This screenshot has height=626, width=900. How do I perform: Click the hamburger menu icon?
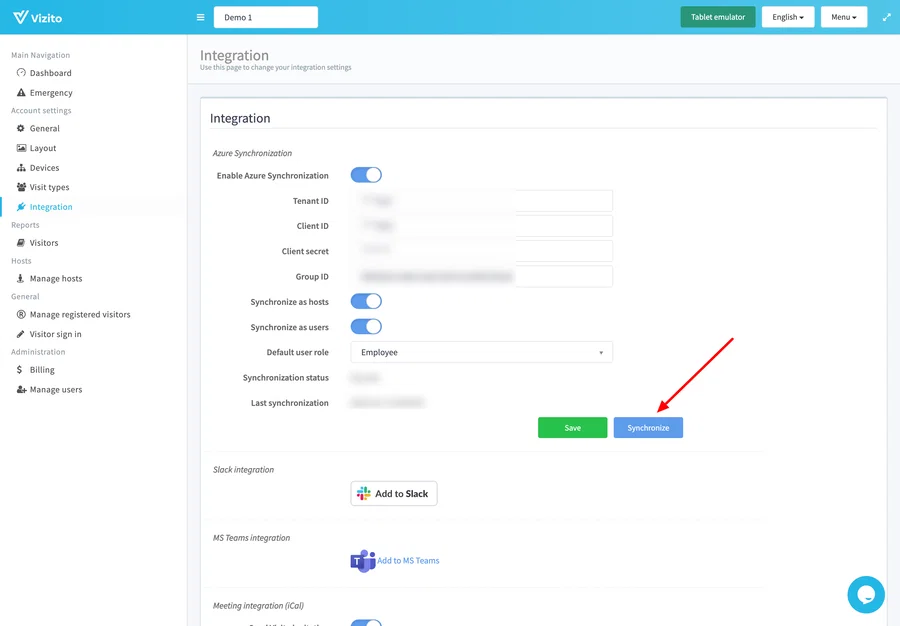(200, 16)
